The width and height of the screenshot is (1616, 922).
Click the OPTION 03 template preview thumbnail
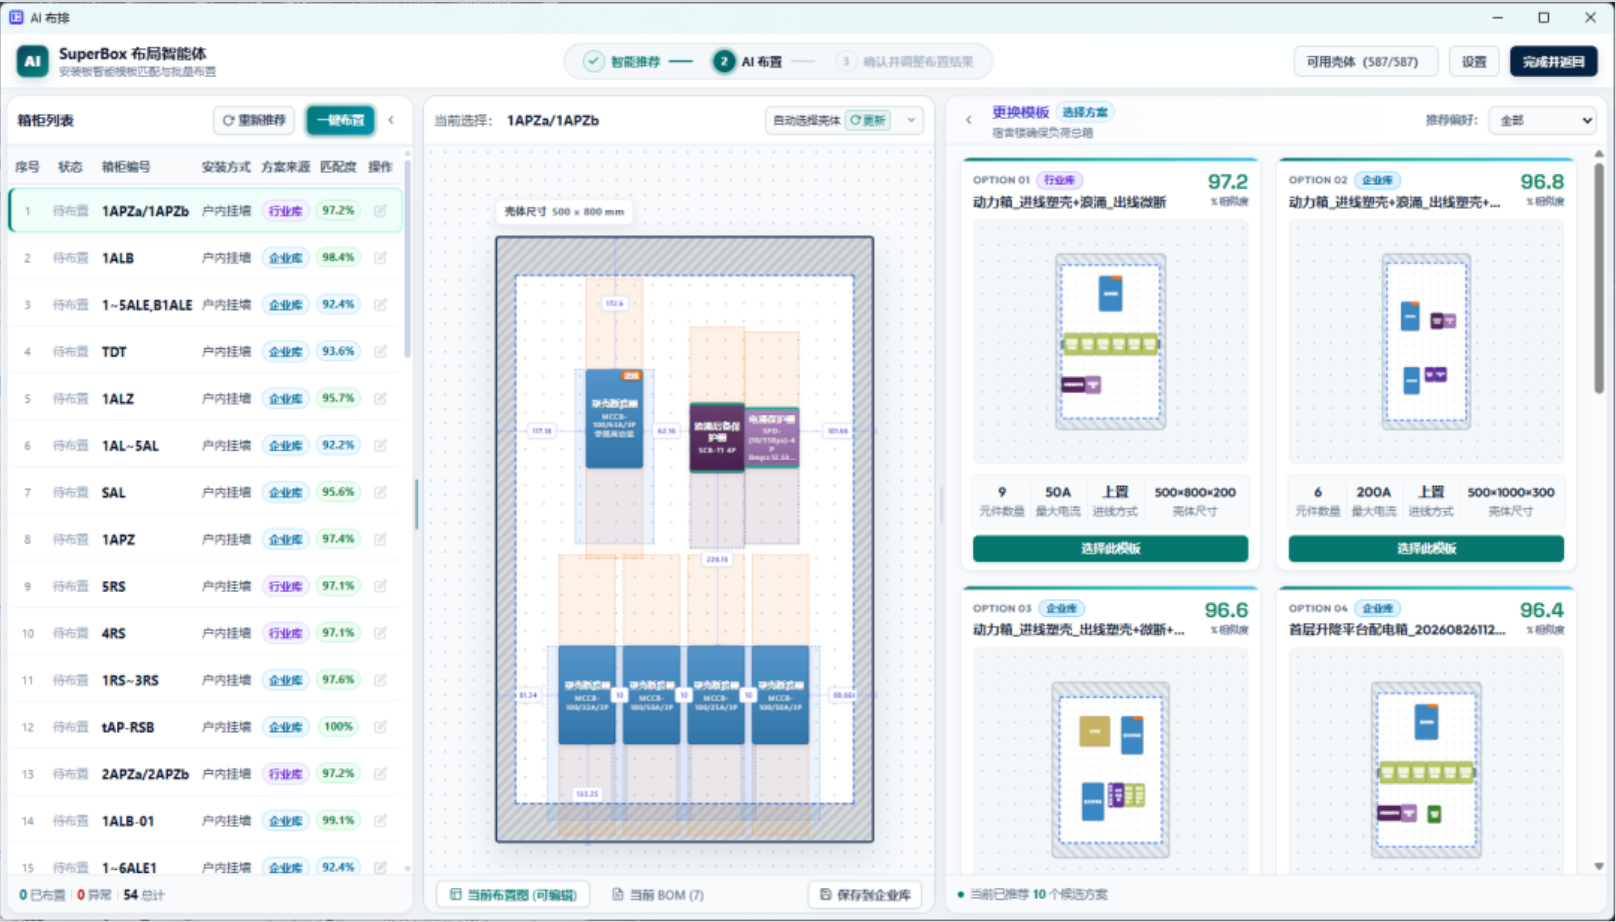coord(1110,762)
